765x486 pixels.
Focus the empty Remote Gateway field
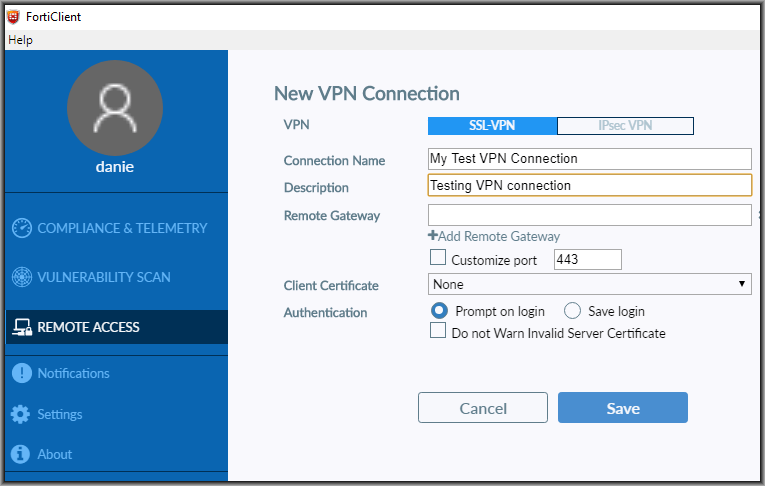[589, 215]
